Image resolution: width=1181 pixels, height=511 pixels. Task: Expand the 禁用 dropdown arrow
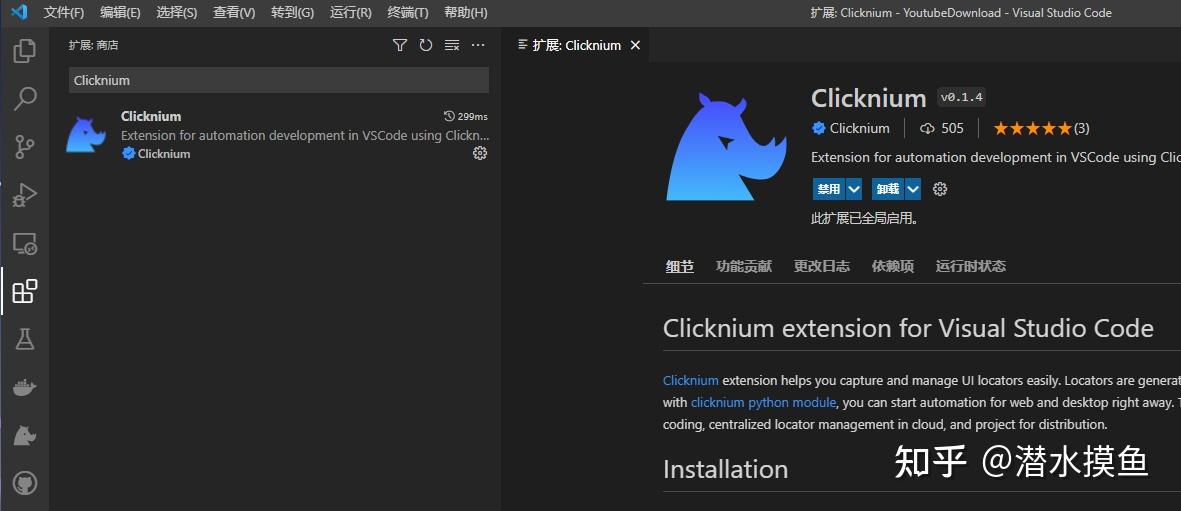pos(853,188)
